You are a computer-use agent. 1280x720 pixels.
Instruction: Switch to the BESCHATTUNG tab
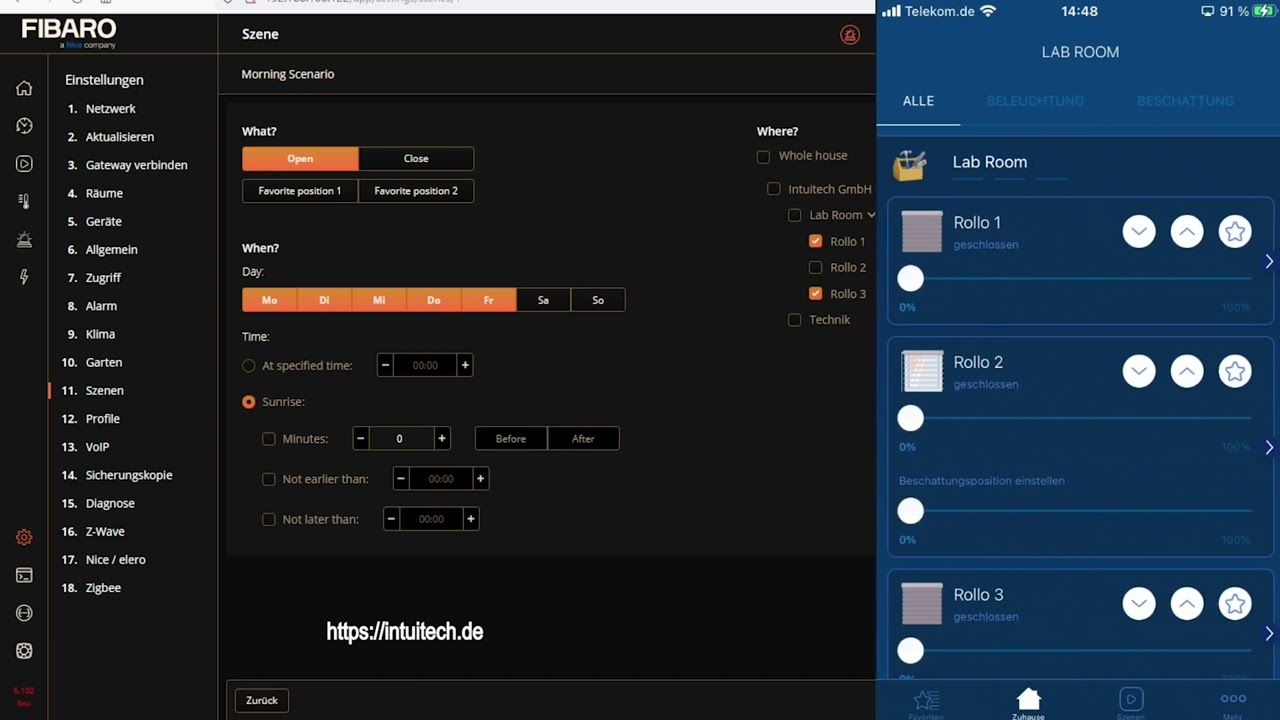coord(1185,101)
